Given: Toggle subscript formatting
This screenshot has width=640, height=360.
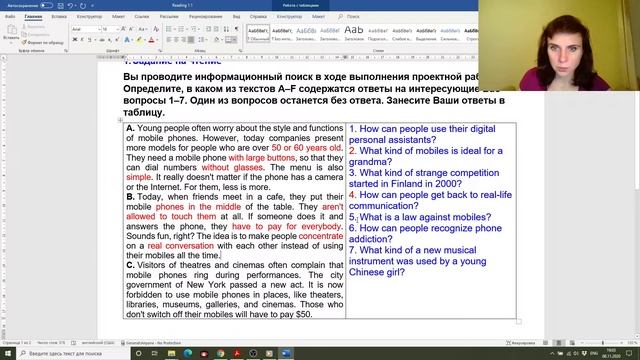Looking at the screenshot, I should click(x=110, y=40).
